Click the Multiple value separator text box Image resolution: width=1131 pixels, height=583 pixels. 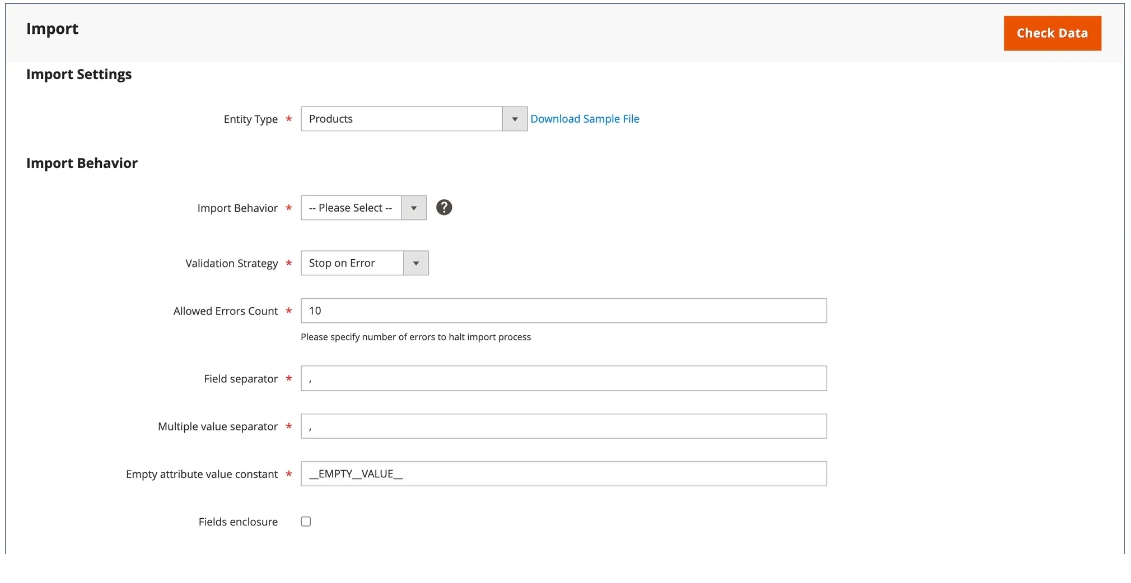[x=563, y=426]
